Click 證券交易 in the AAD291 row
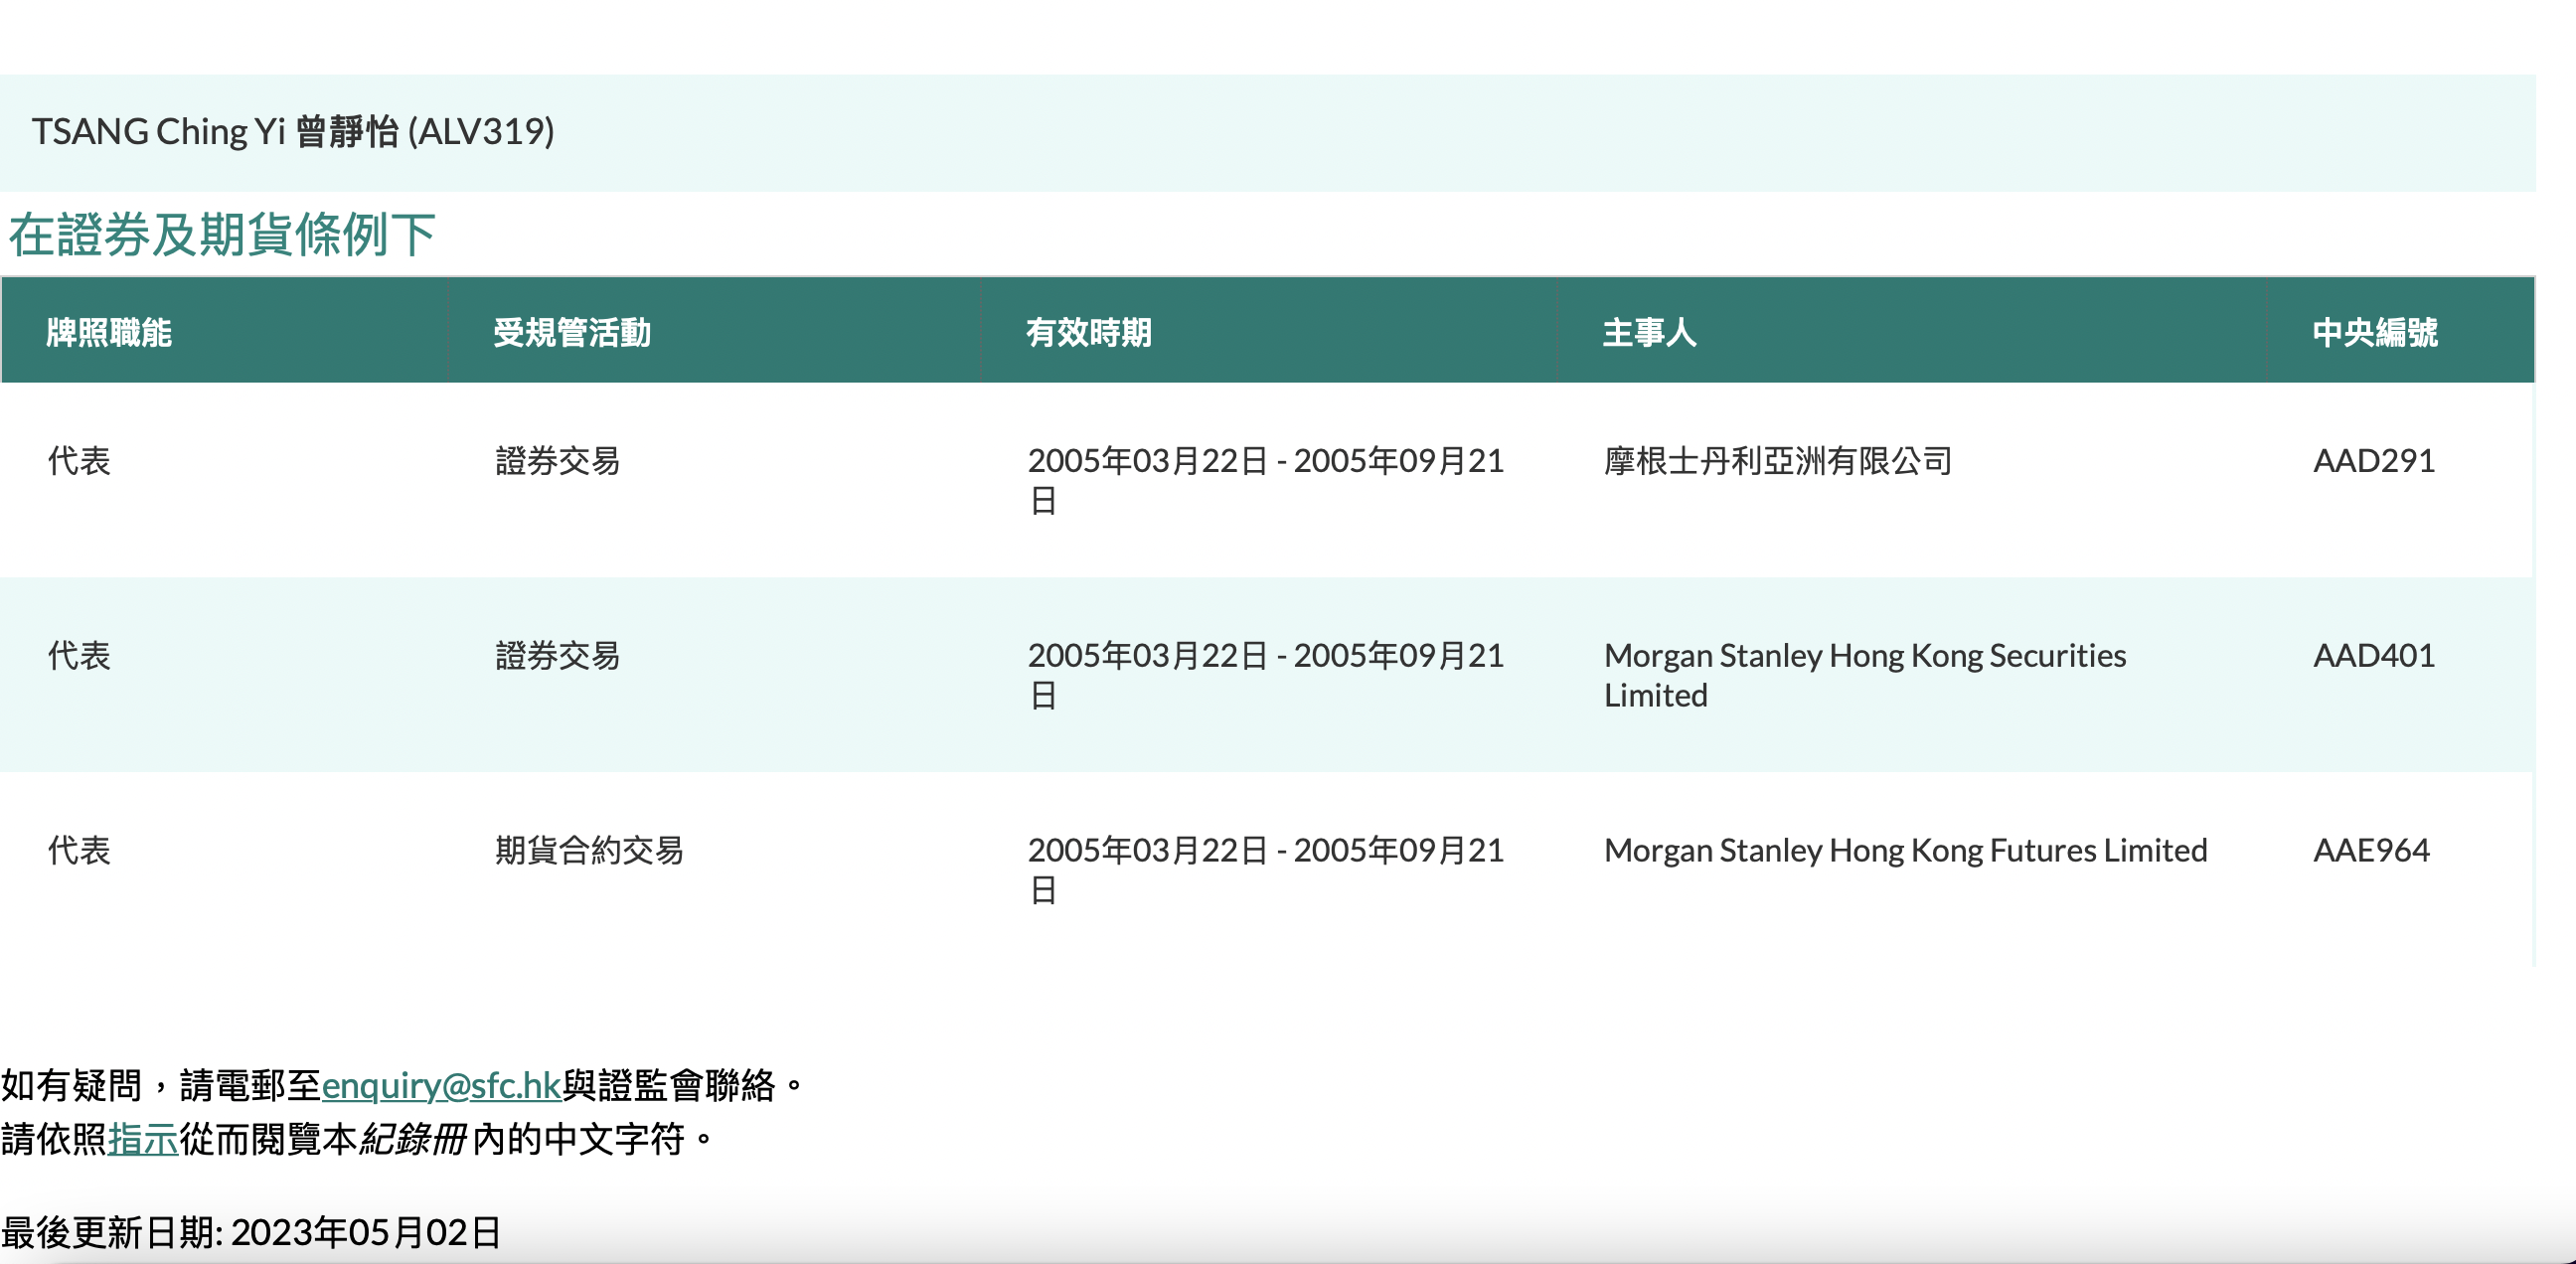Viewport: 2576px width, 1264px height. [557, 461]
